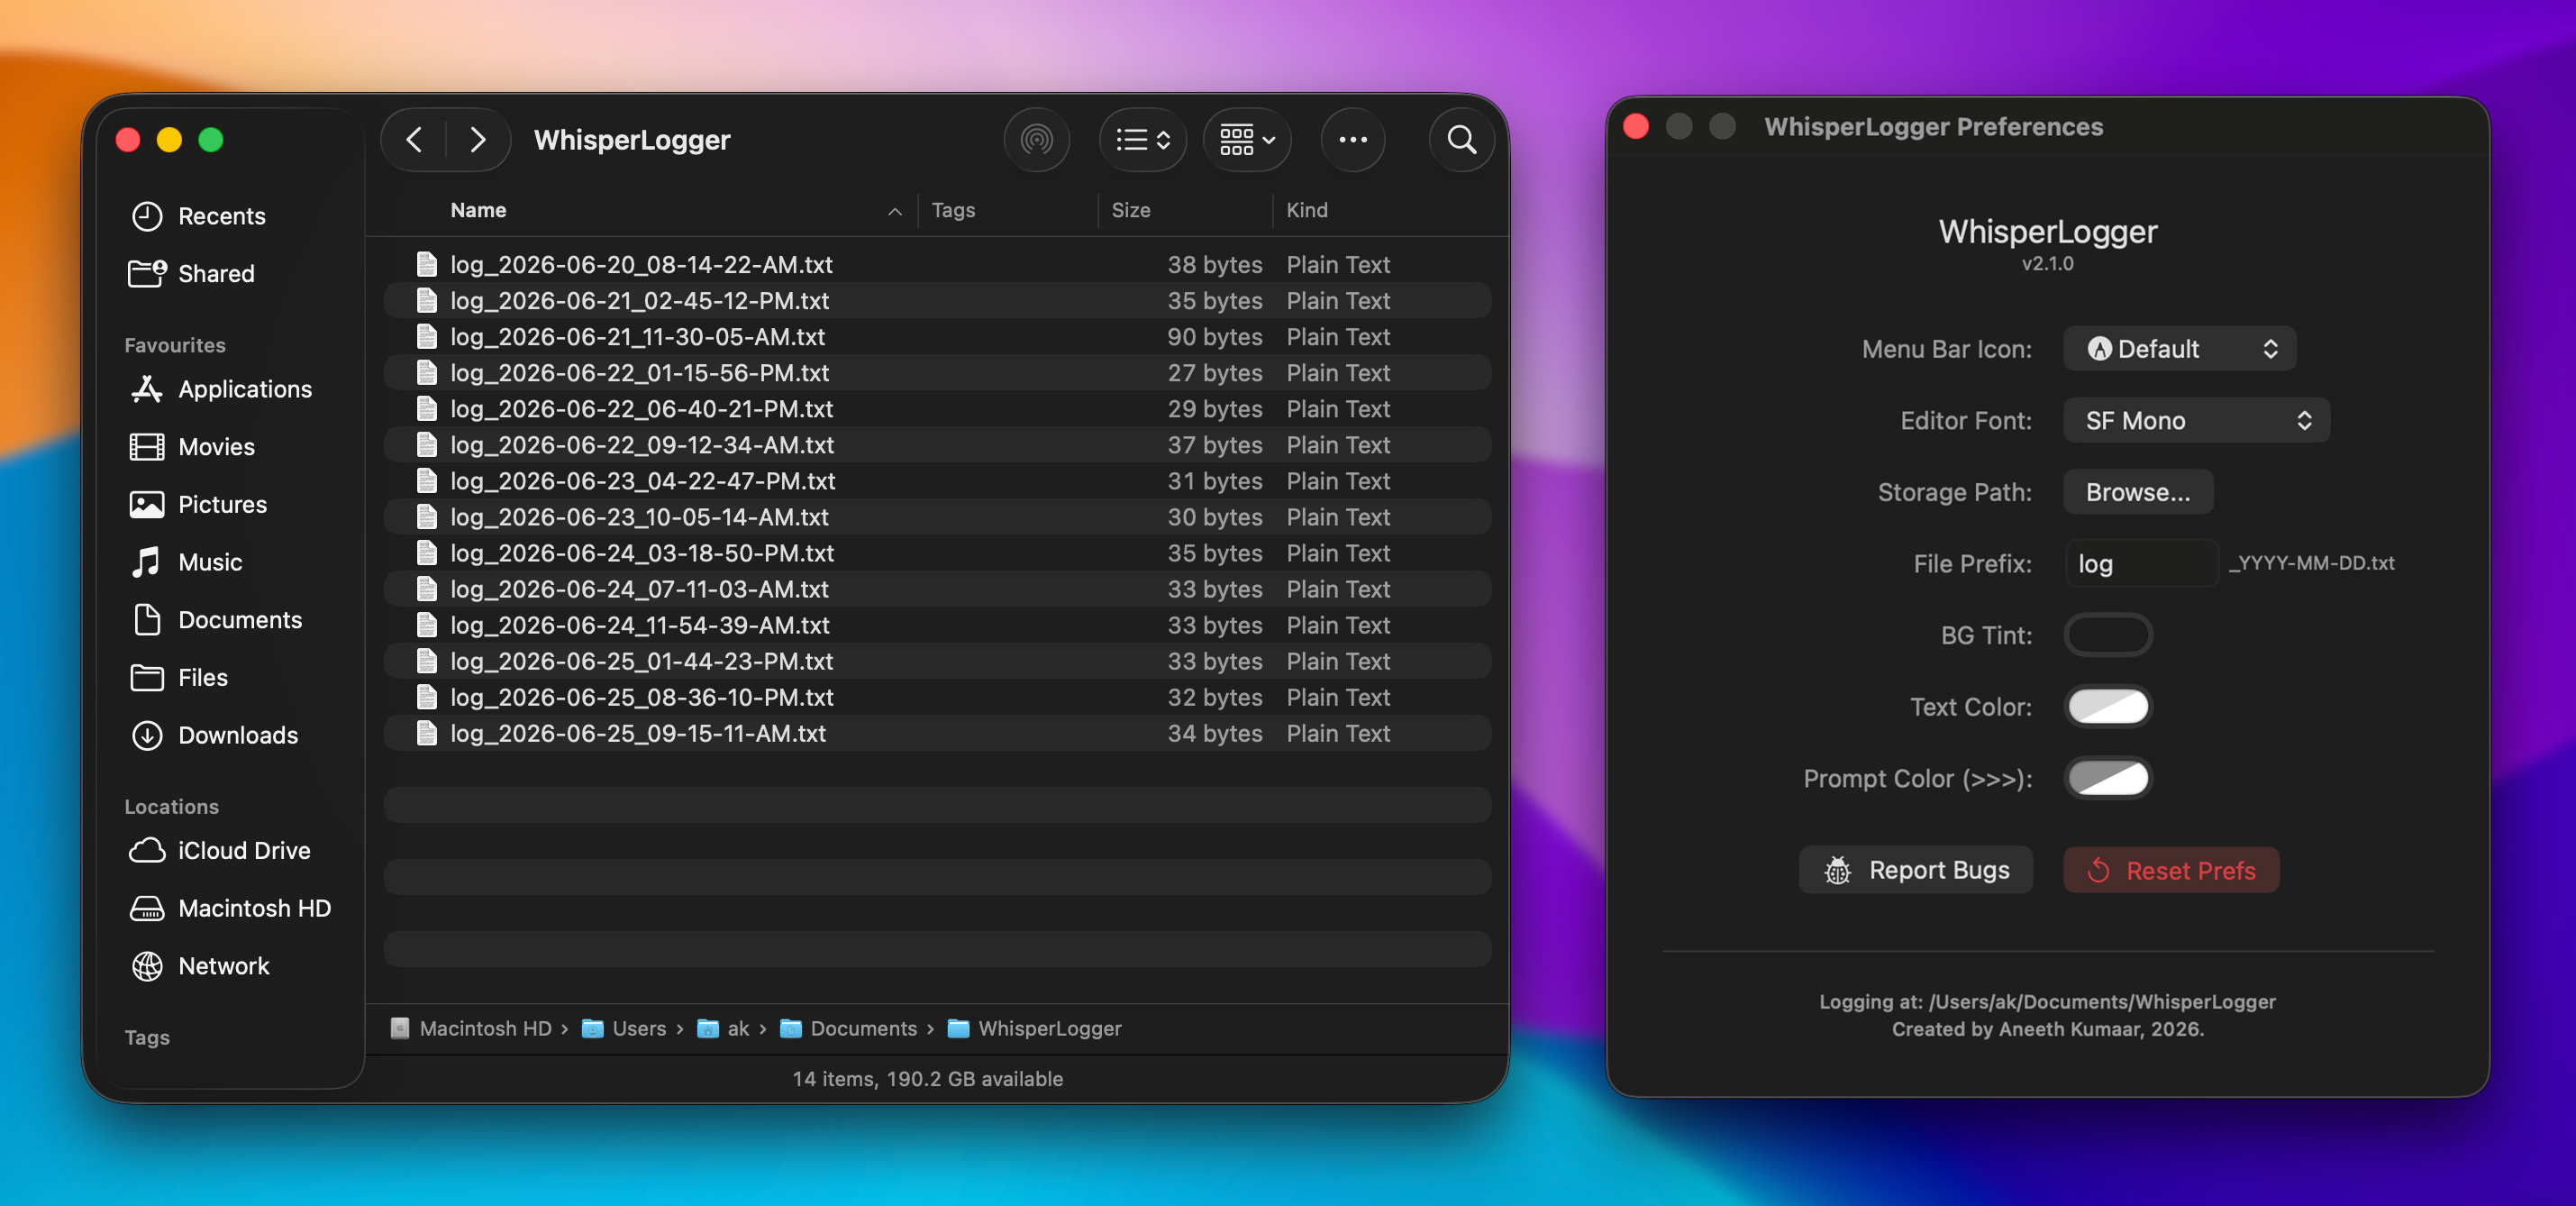Open Music in Finder sidebar
The width and height of the screenshot is (2576, 1206).
(186, 562)
